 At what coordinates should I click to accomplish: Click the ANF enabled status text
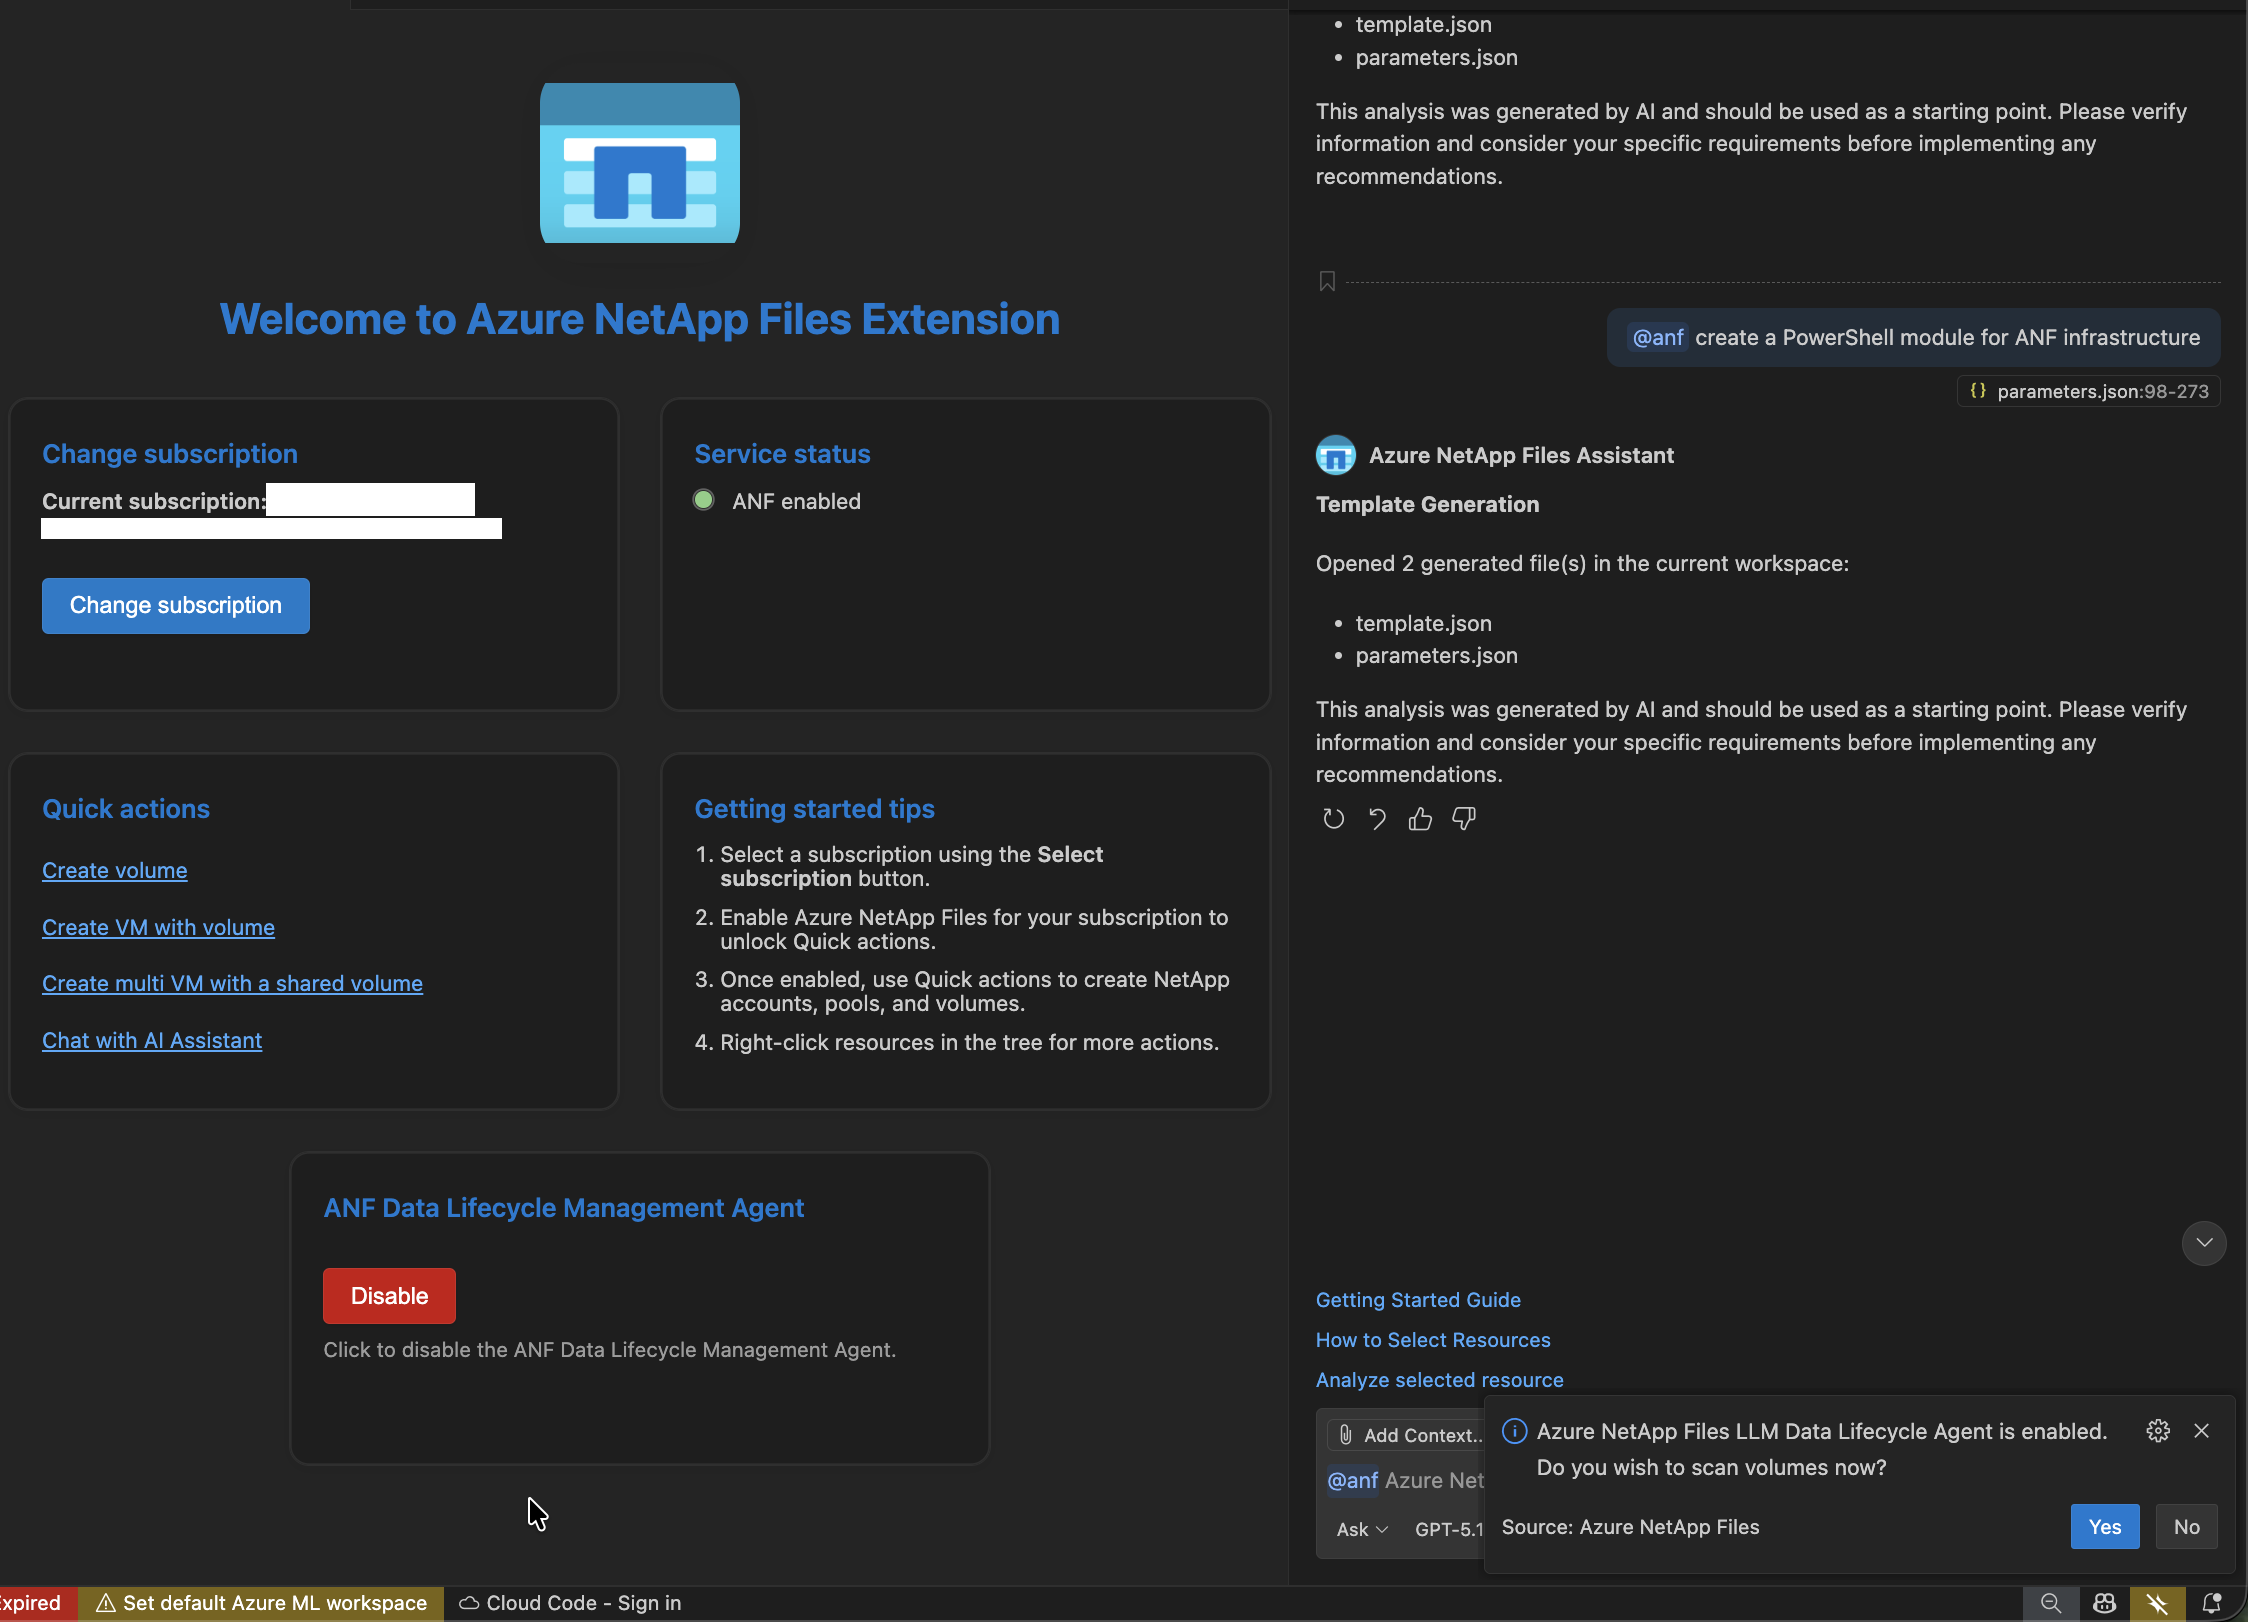pos(796,501)
